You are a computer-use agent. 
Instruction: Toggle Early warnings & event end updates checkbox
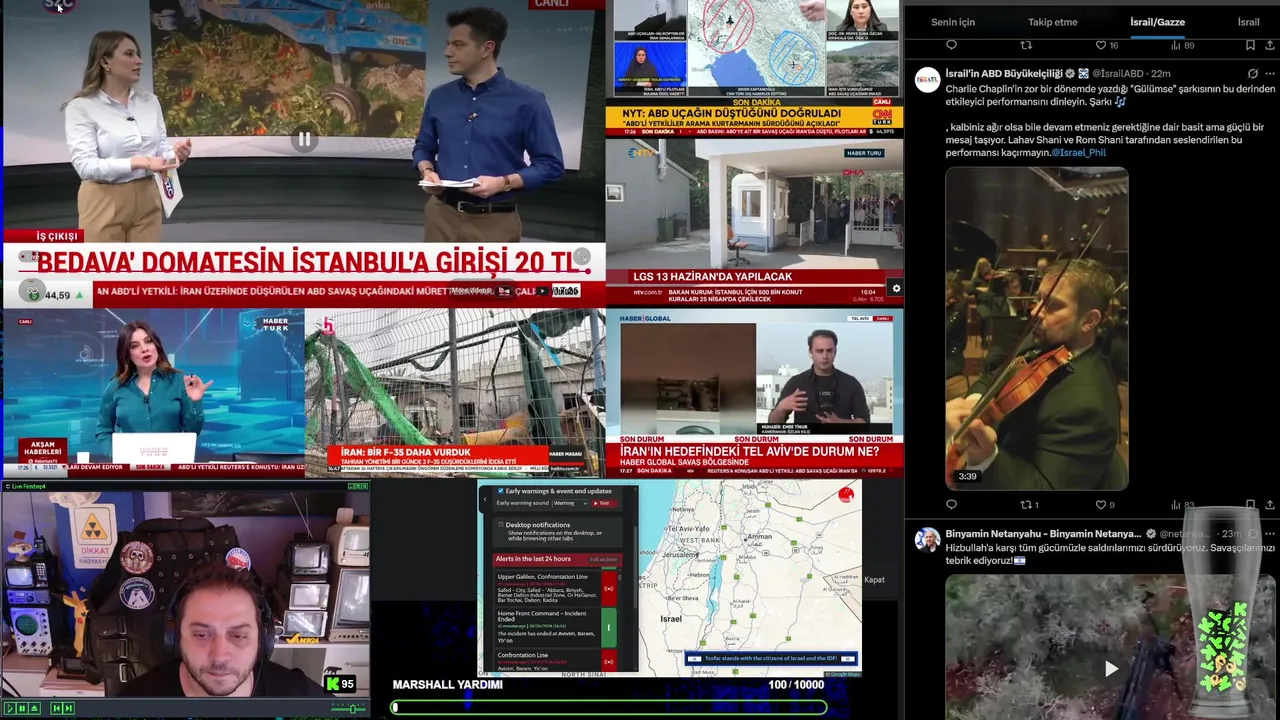coord(501,491)
